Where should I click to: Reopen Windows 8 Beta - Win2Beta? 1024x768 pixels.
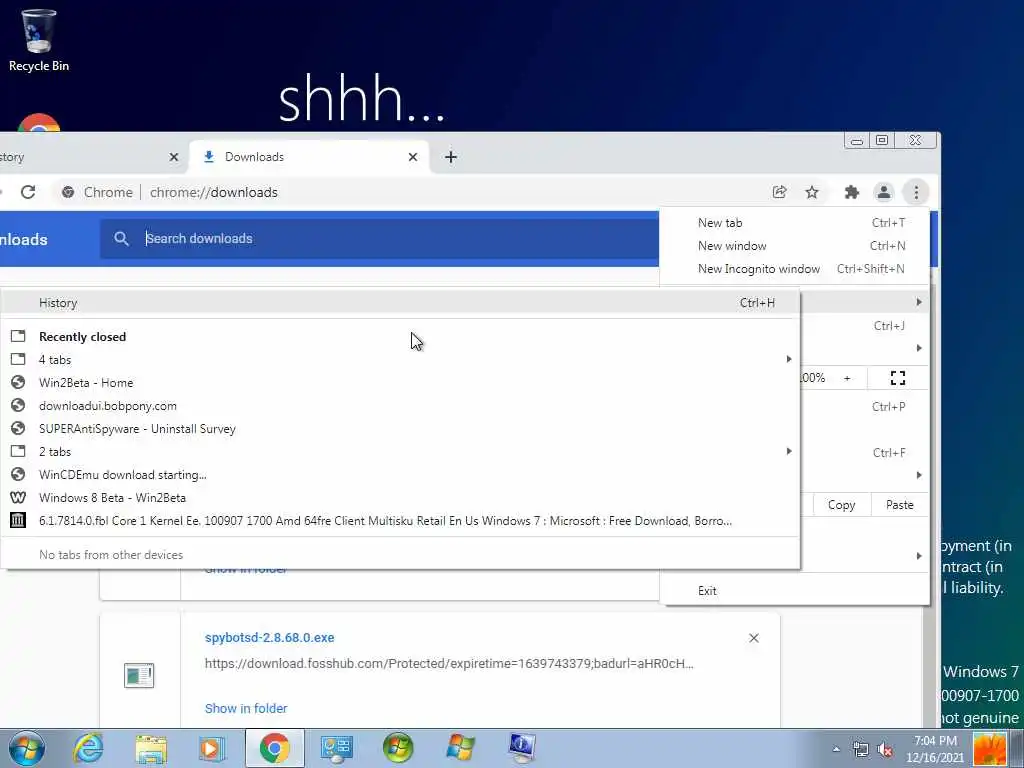pos(400,497)
